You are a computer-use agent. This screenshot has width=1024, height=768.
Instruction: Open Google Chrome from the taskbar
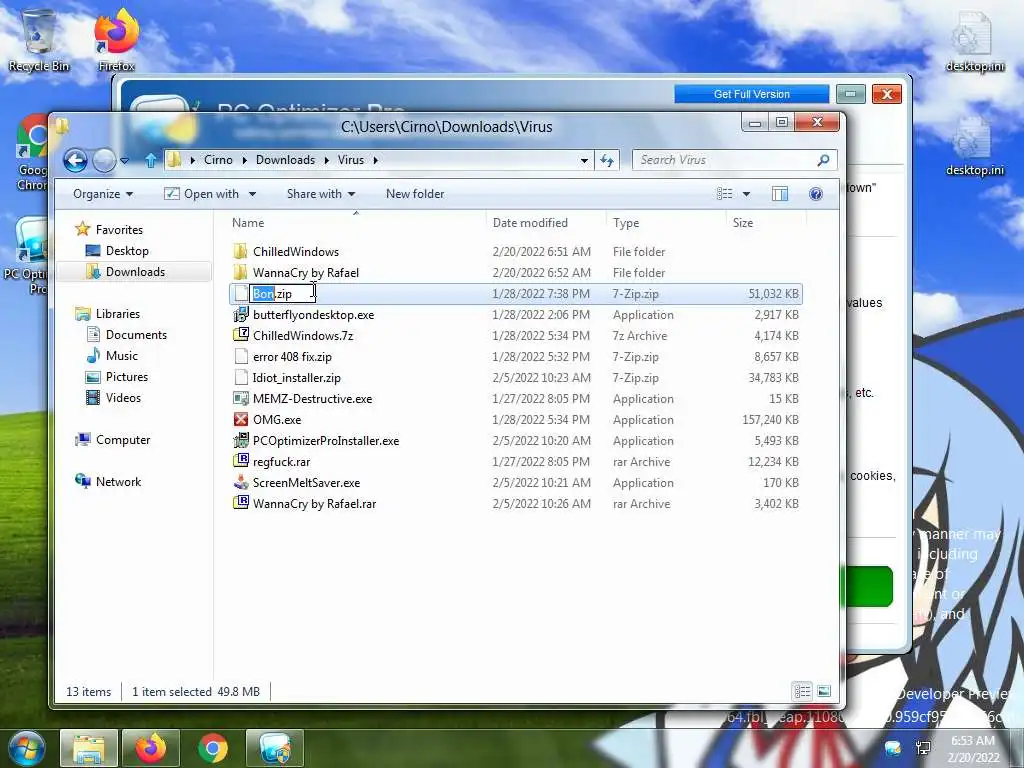pyautogui.click(x=213, y=749)
